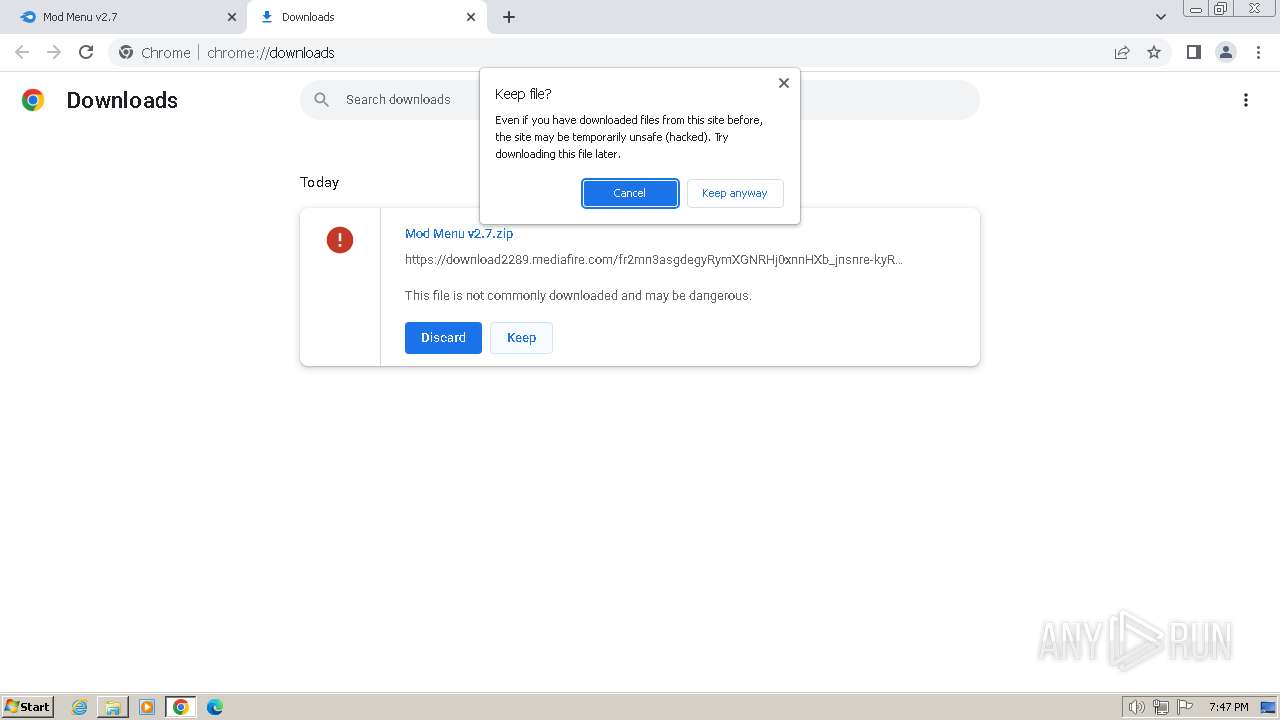This screenshot has width=1280, height=720.
Task: Open volume control in system tray
Action: 1137,707
